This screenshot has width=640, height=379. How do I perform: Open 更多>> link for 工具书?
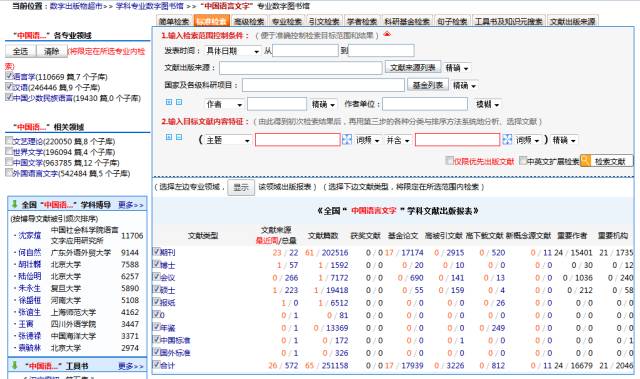coord(131,366)
